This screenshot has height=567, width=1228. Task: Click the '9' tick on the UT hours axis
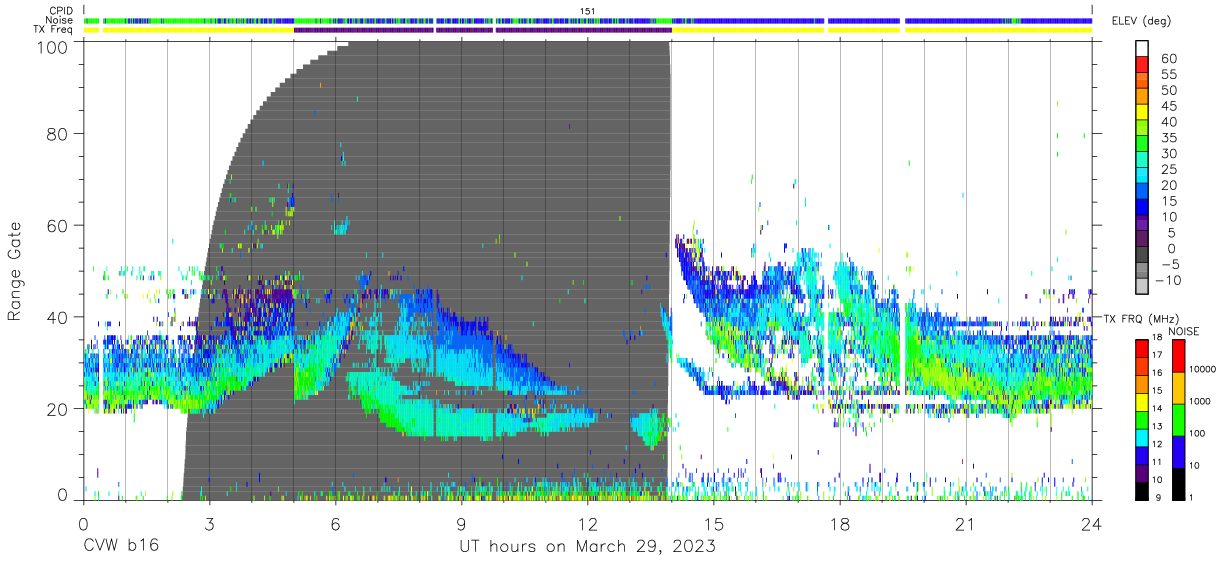click(462, 523)
